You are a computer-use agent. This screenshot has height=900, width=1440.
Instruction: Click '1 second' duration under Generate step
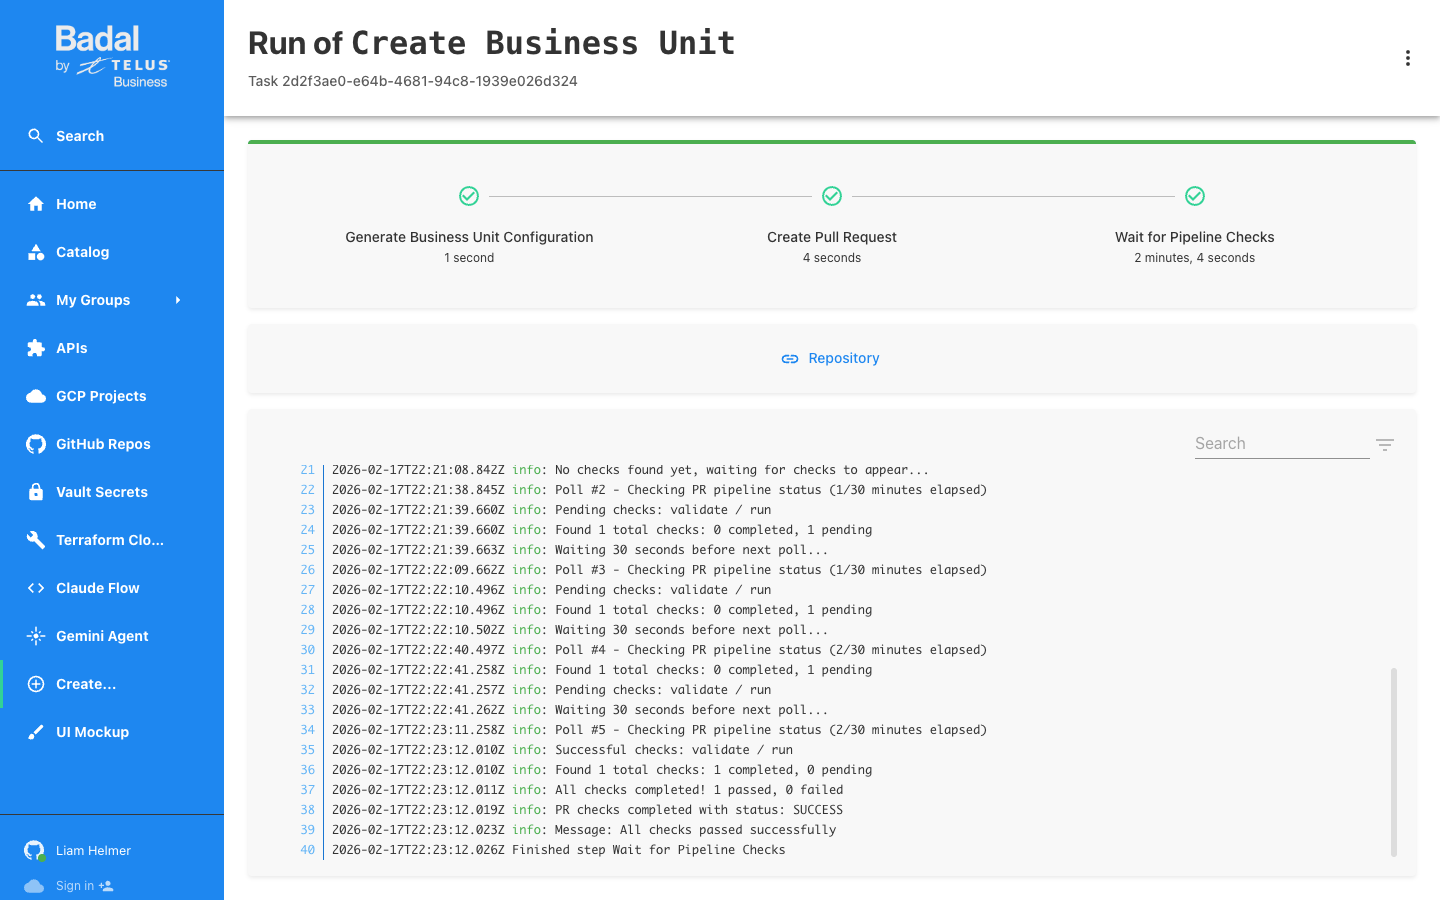click(x=469, y=258)
